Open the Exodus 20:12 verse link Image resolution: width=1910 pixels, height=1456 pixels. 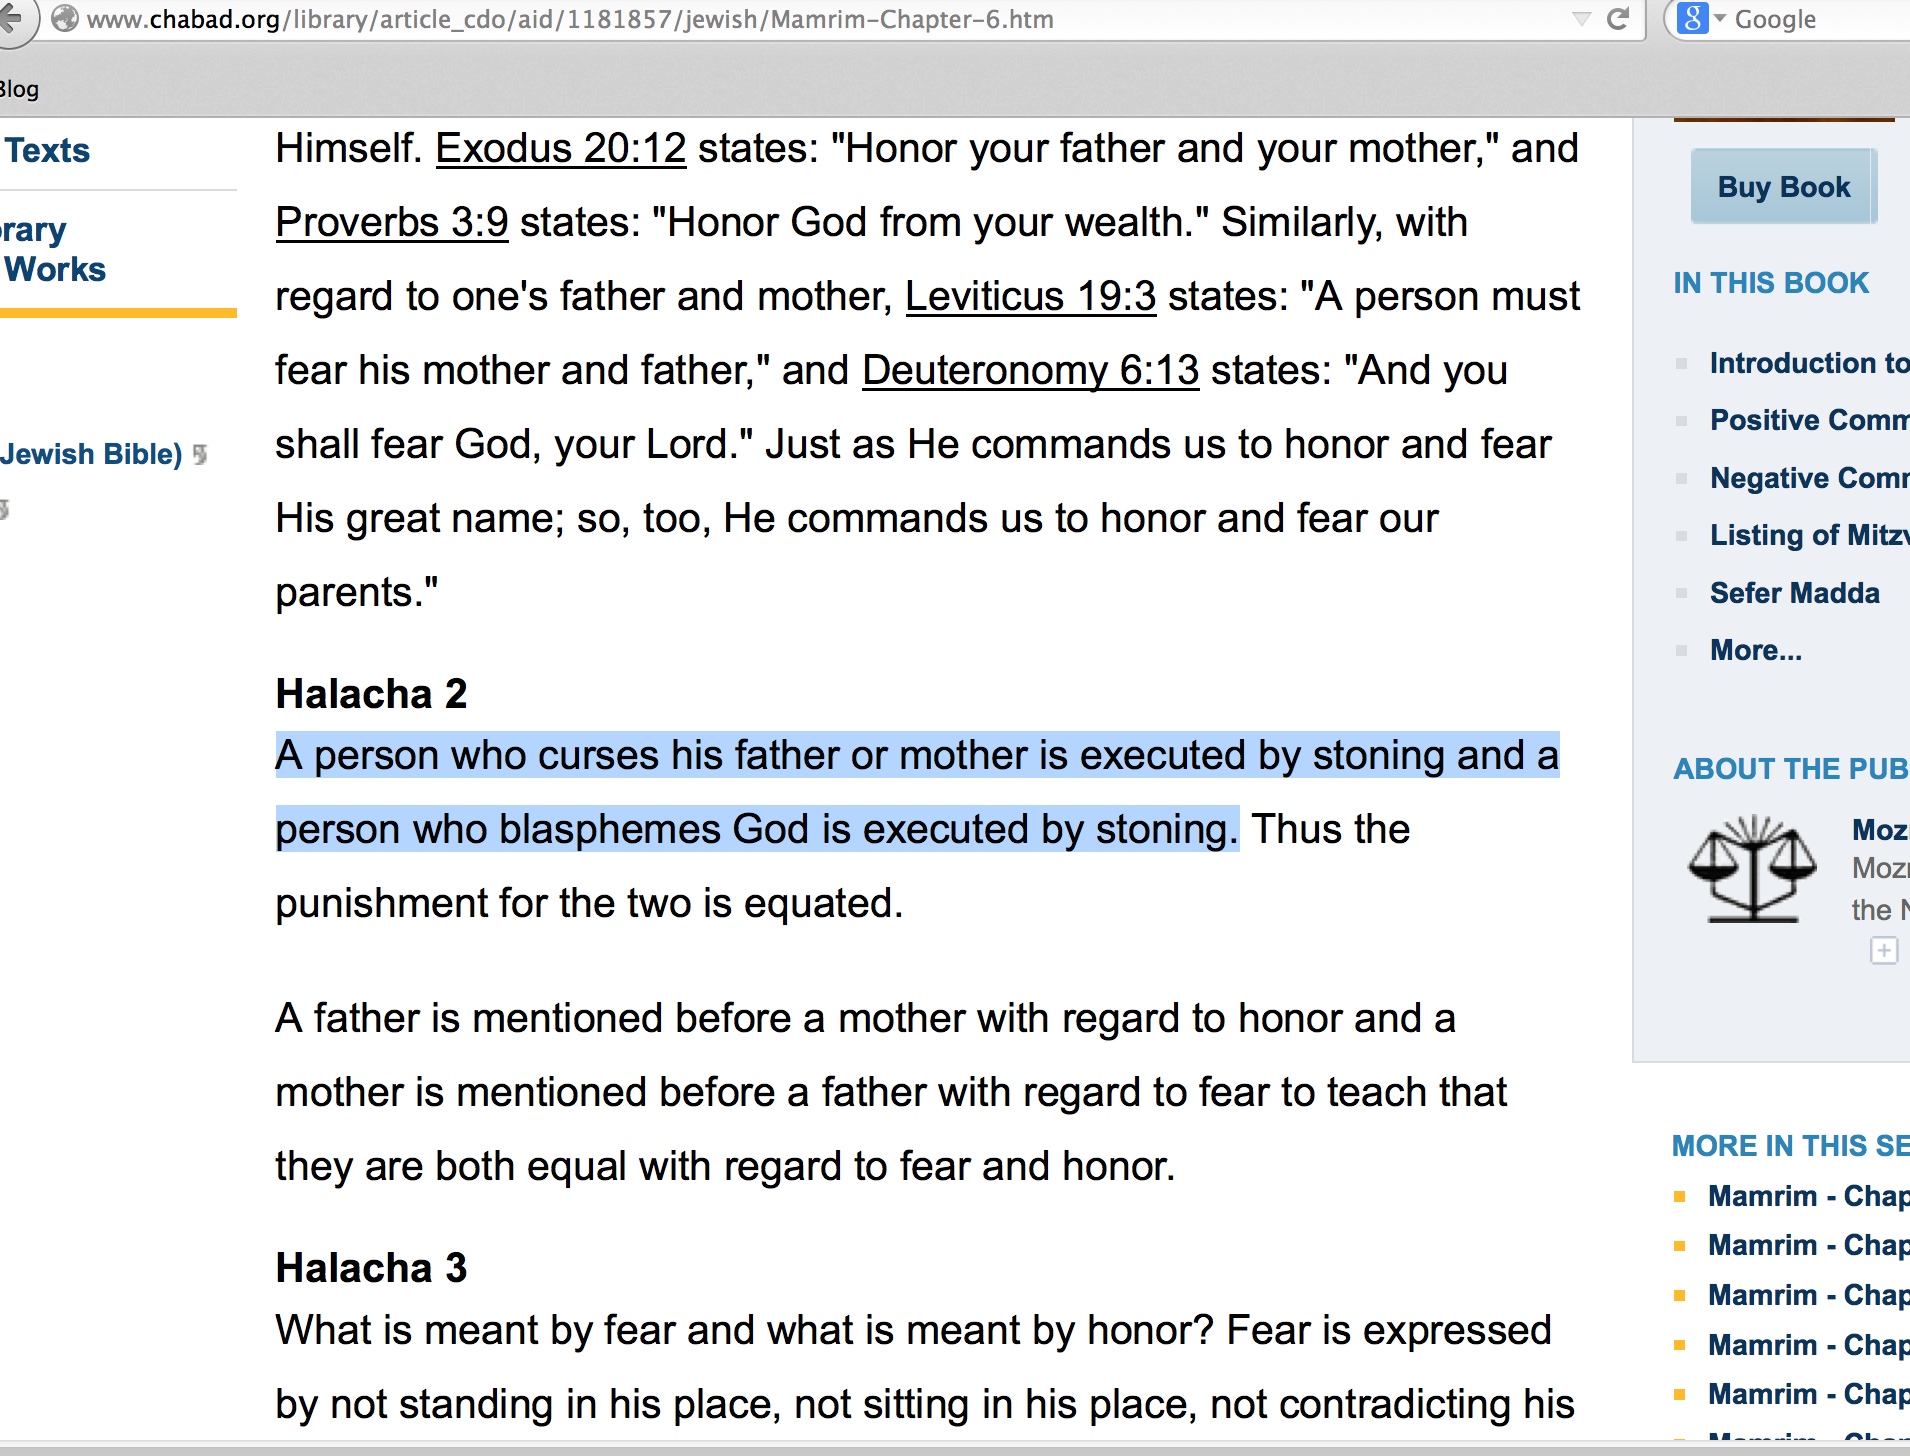point(561,149)
